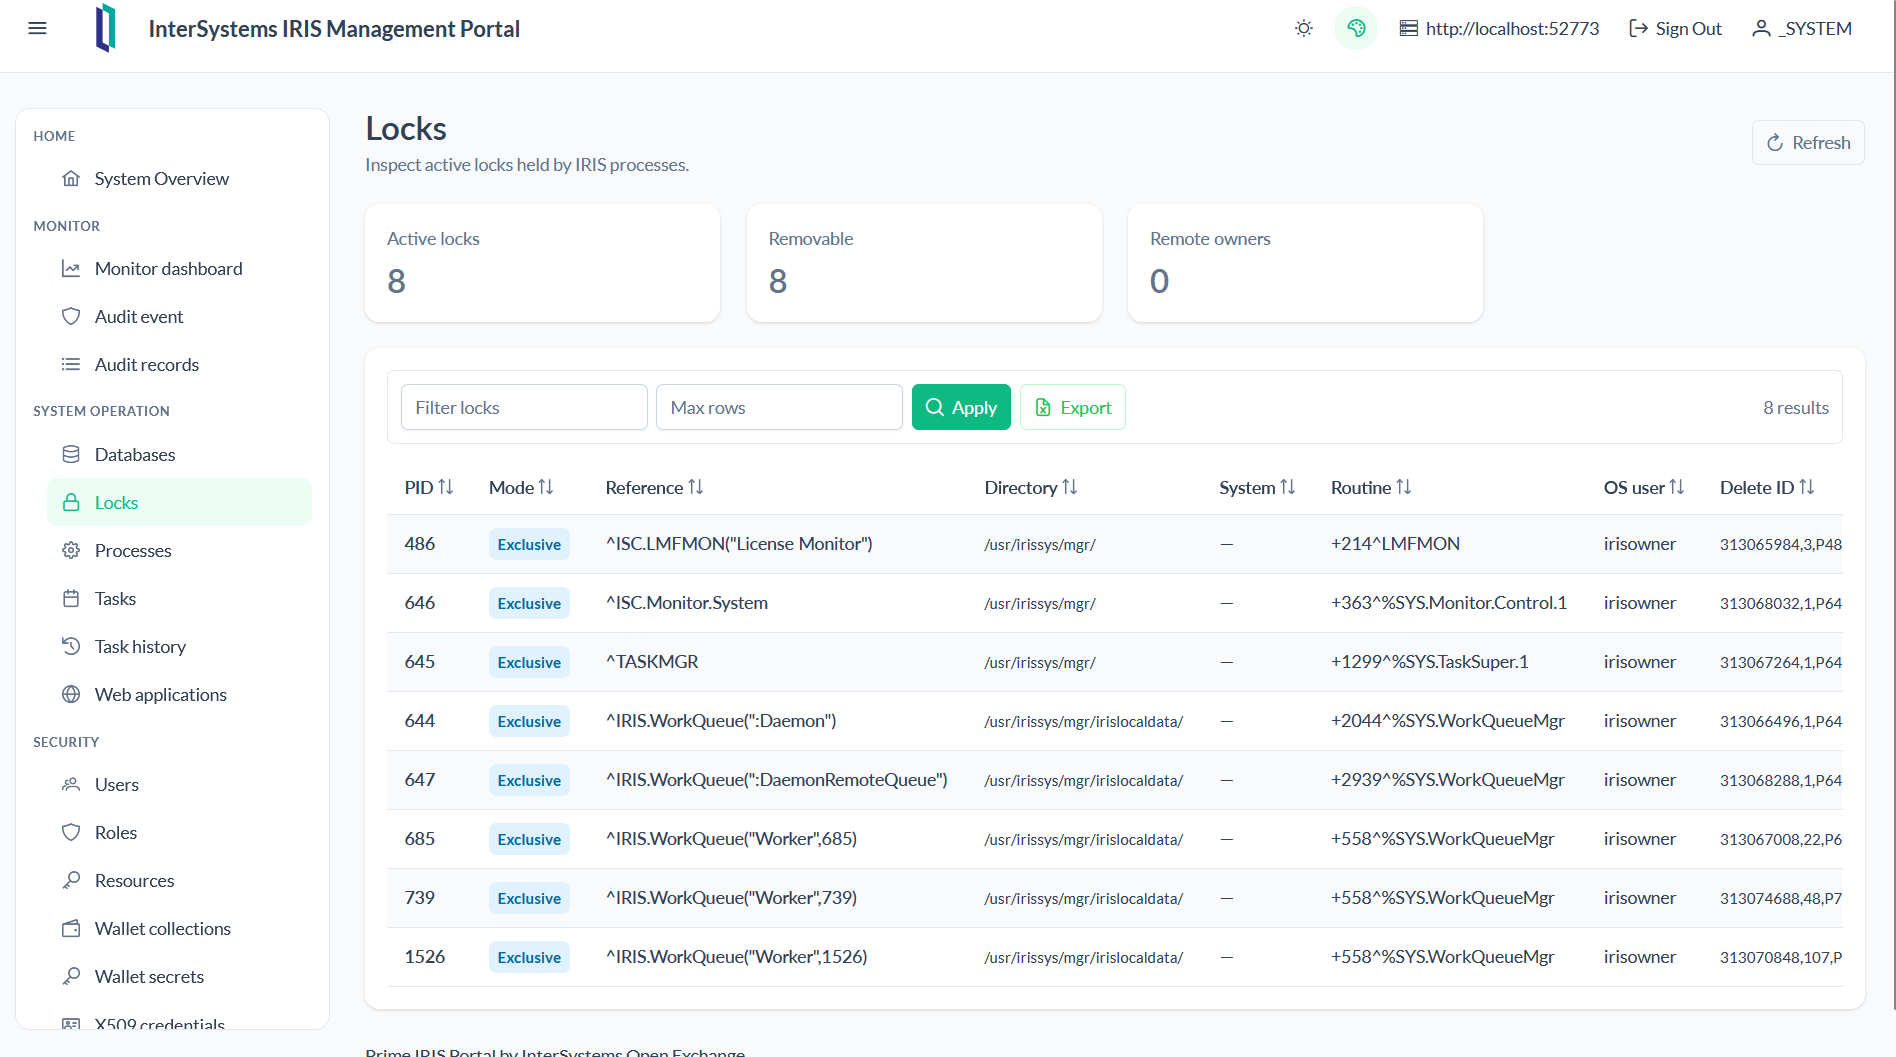The height and width of the screenshot is (1057, 1896).
Task: Open Task history from sidebar
Action: tap(179, 646)
